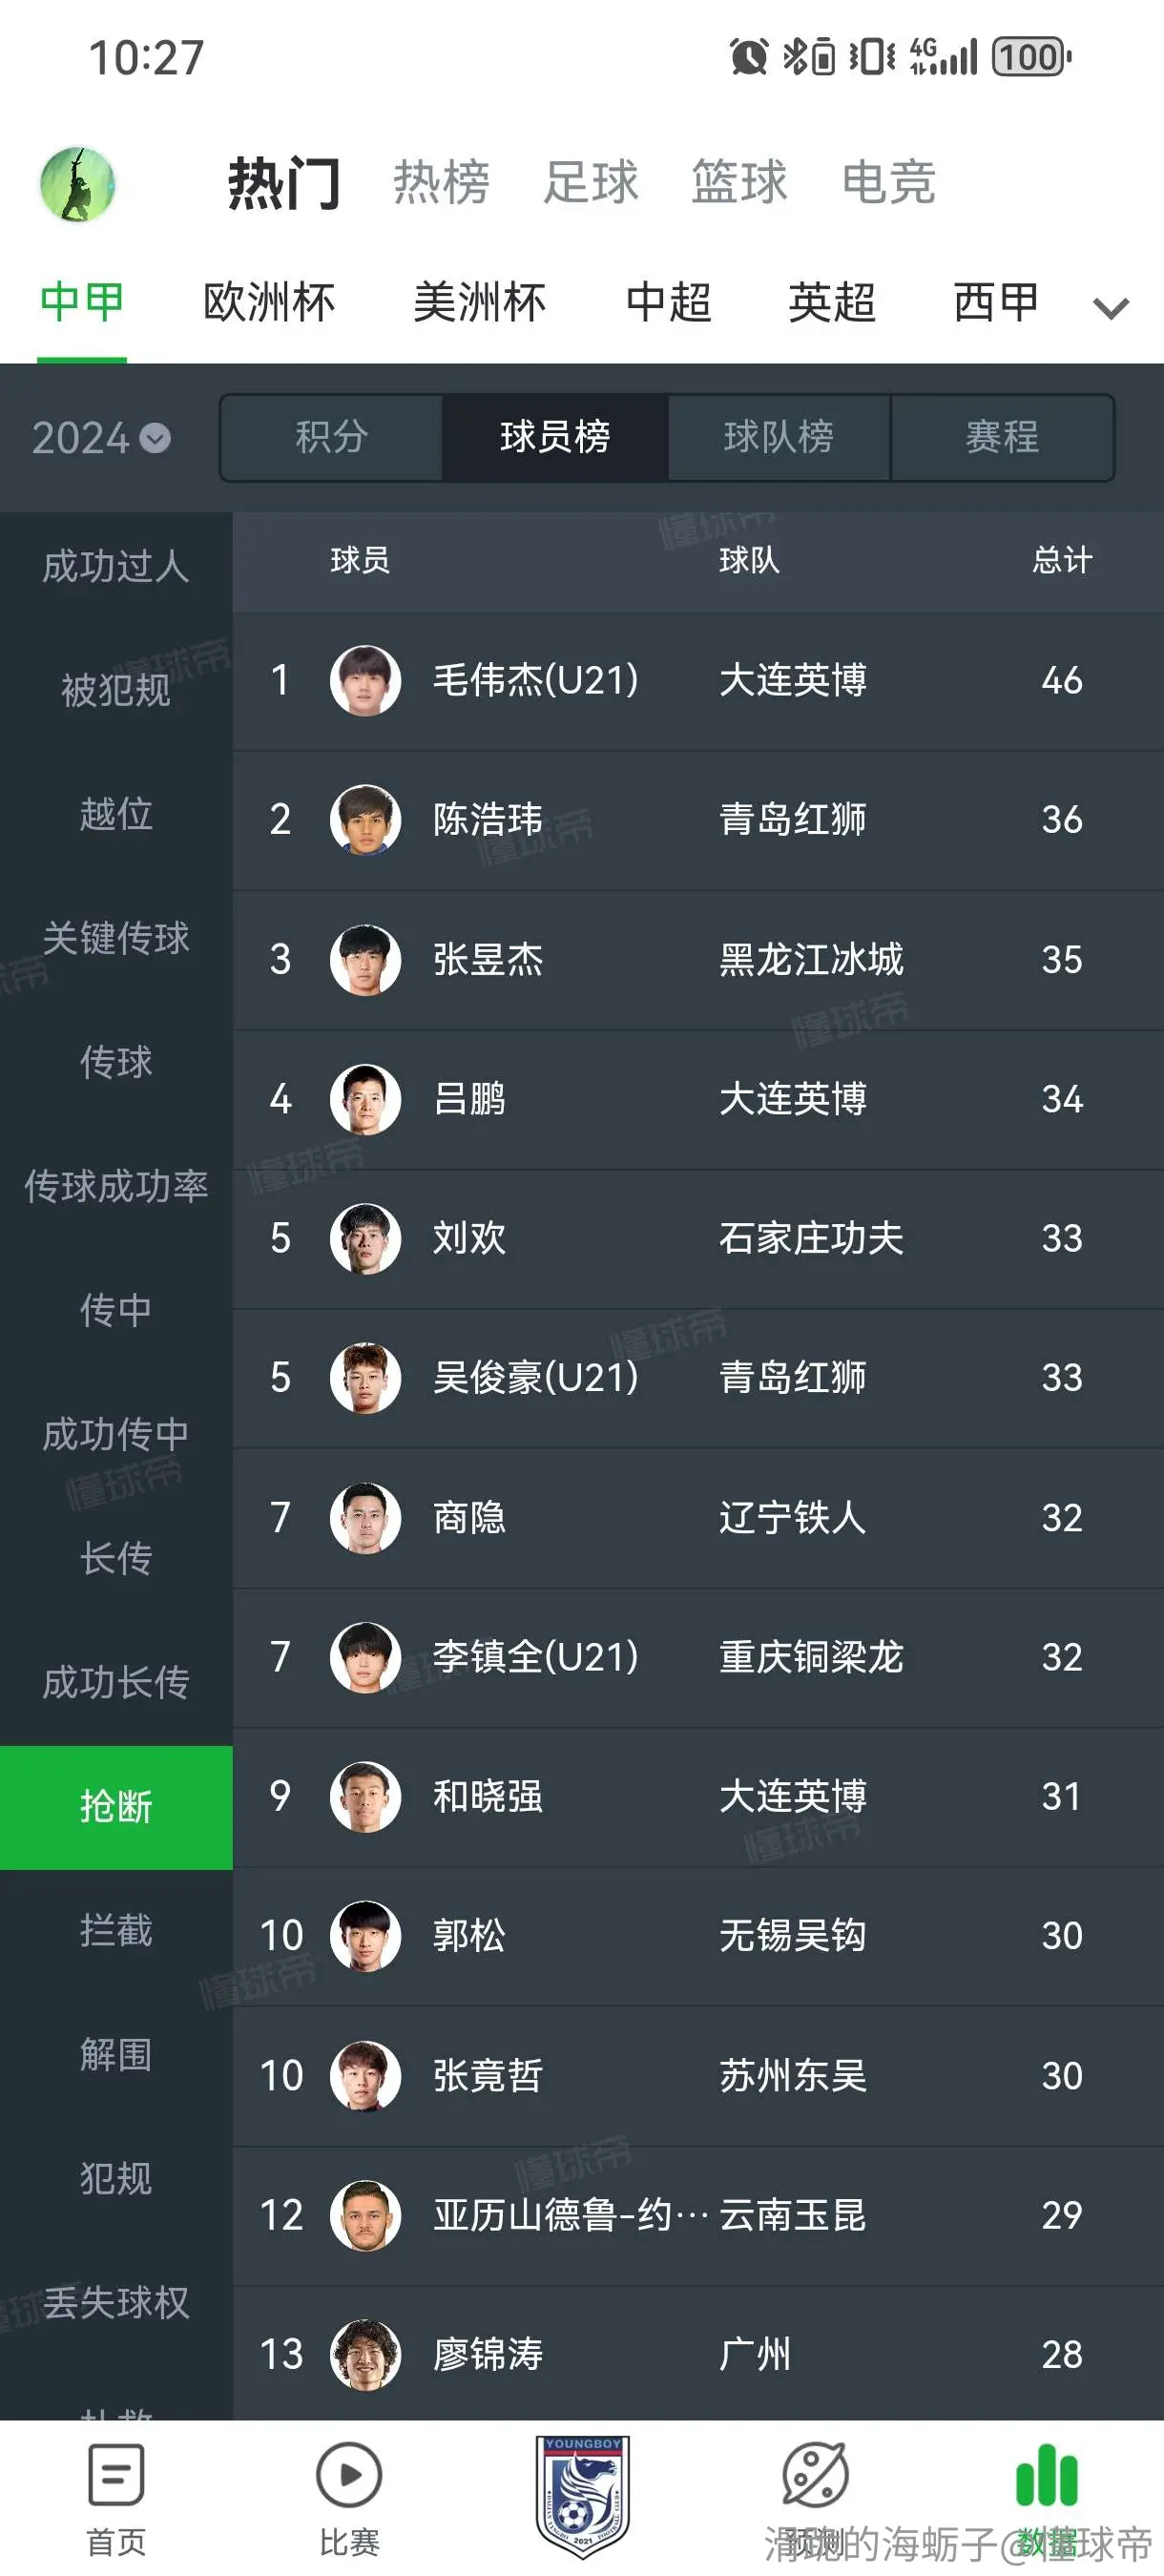
Task: Switch to the 球队榜 team ranking segment
Action: (779, 437)
